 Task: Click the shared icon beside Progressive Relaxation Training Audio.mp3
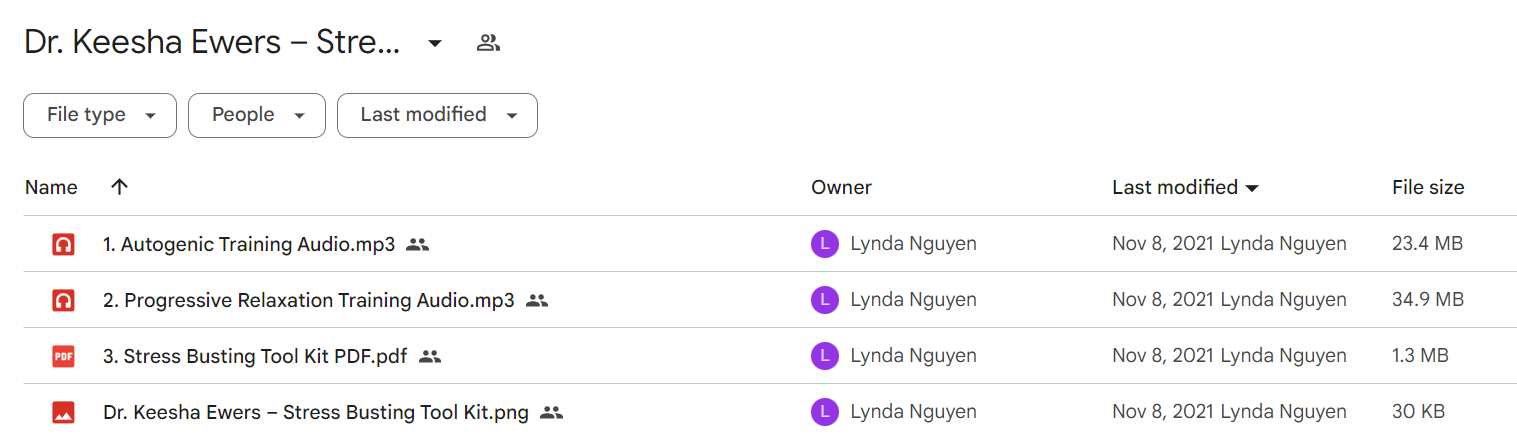click(x=537, y=300)
